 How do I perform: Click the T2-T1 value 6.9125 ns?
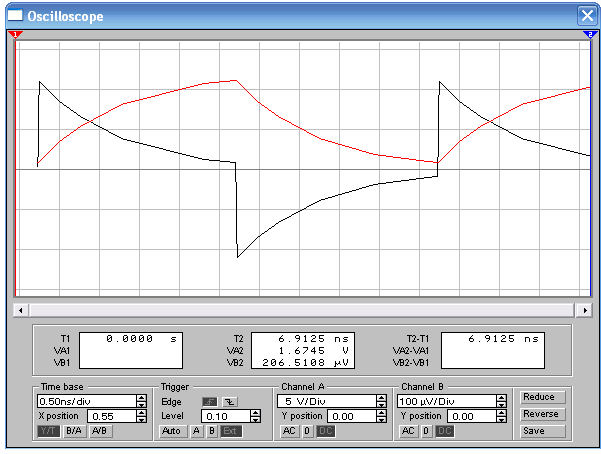503,339
